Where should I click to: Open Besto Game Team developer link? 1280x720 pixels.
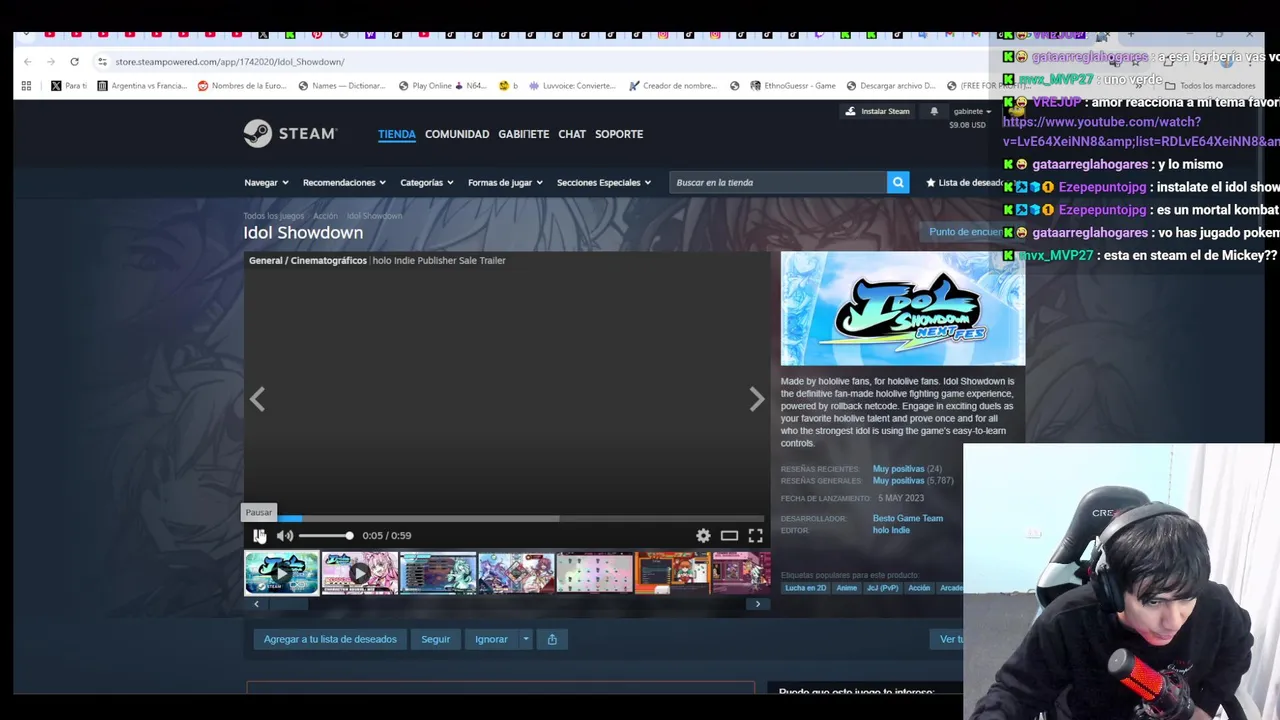pos(908,518)
